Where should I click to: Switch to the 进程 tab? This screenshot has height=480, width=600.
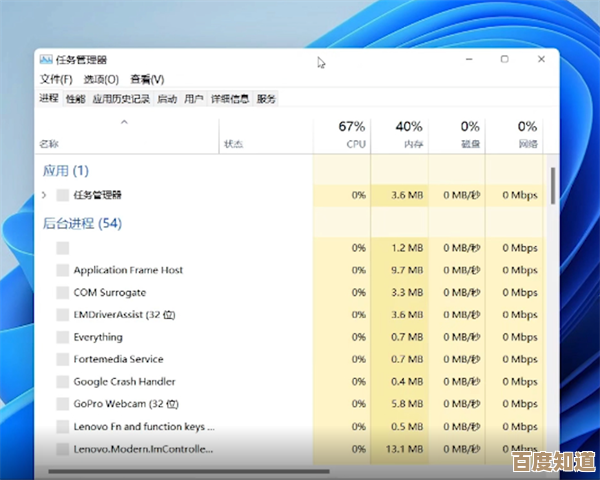49,98
